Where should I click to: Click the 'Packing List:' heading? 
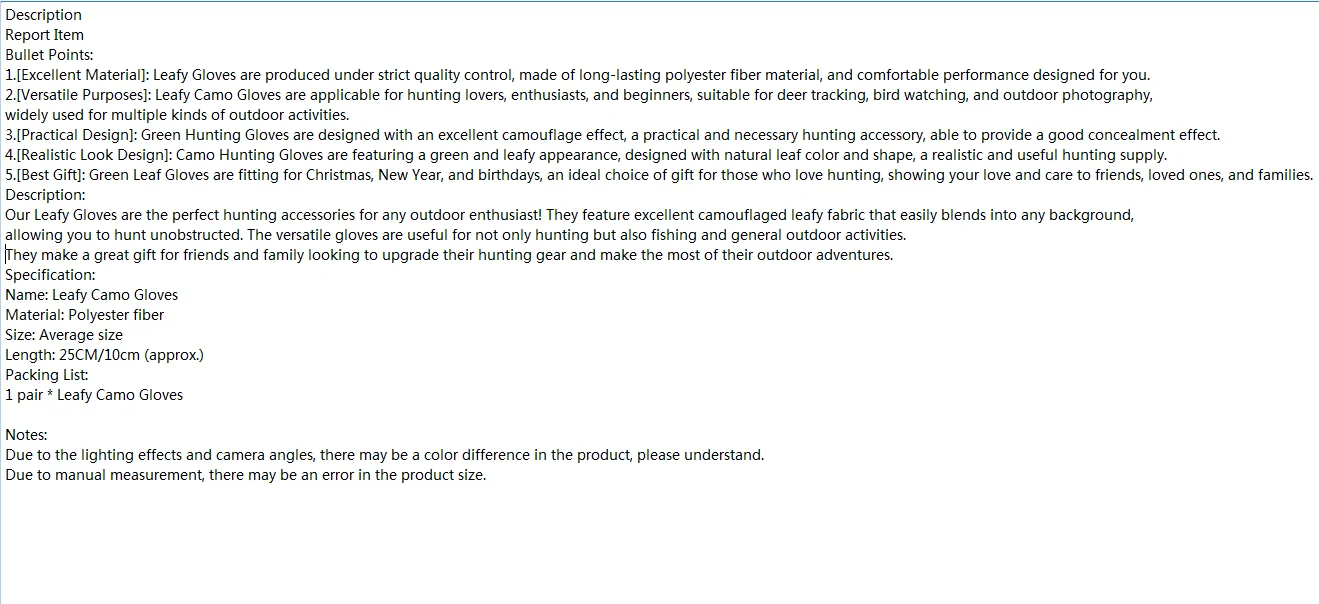(x=47, y=375)
